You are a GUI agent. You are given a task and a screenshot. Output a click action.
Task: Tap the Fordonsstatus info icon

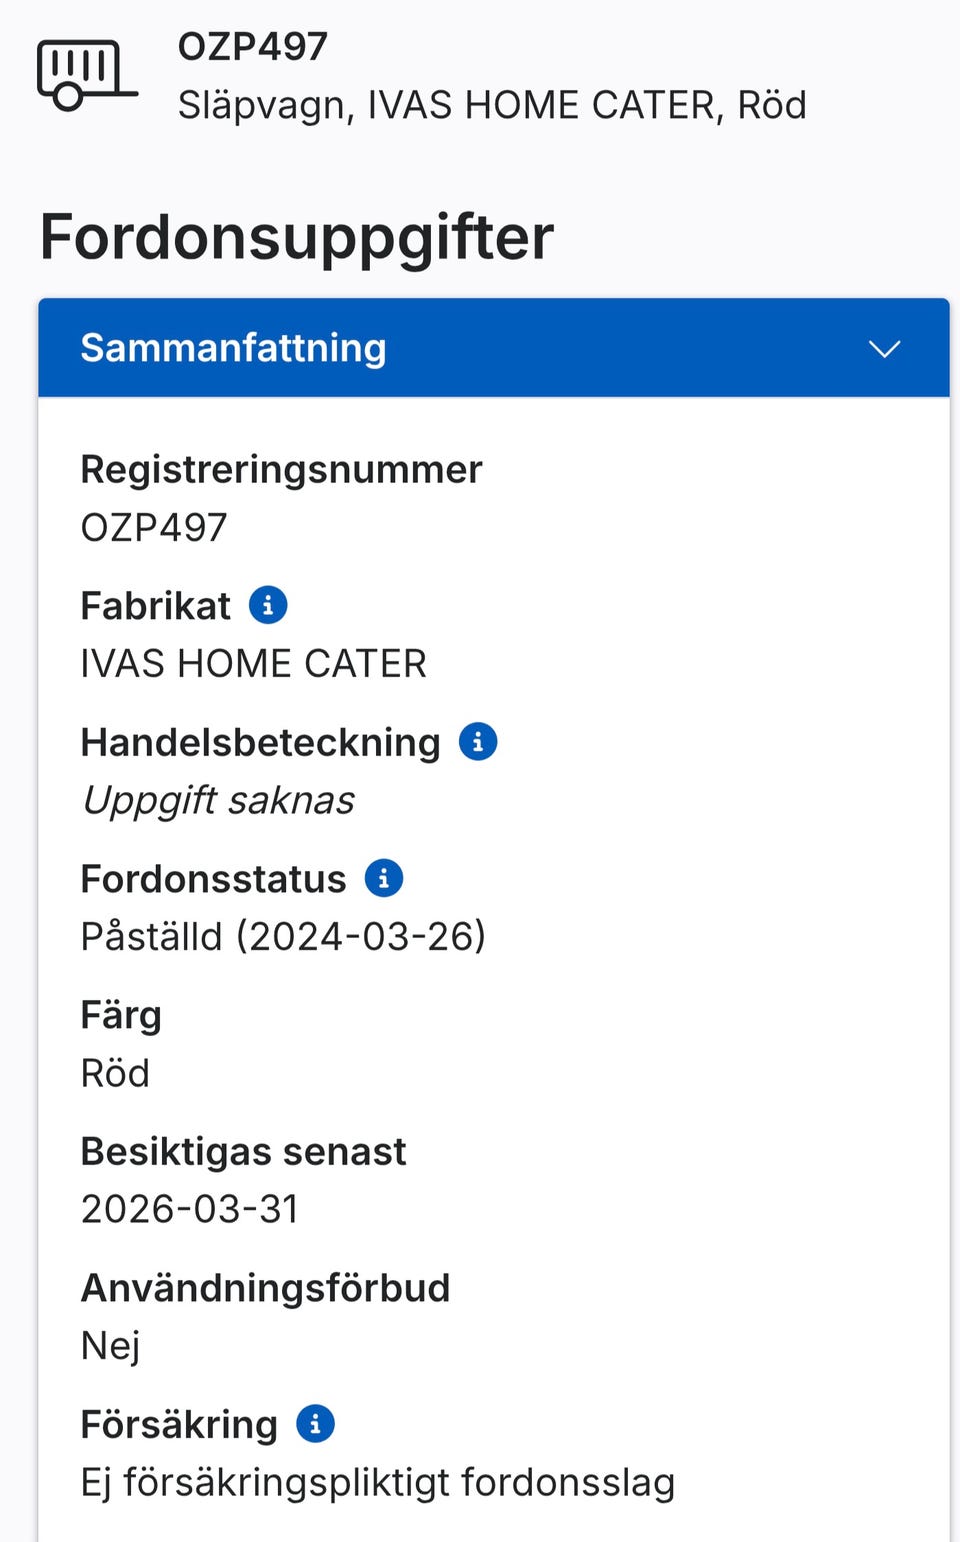[x=384, y=878]
